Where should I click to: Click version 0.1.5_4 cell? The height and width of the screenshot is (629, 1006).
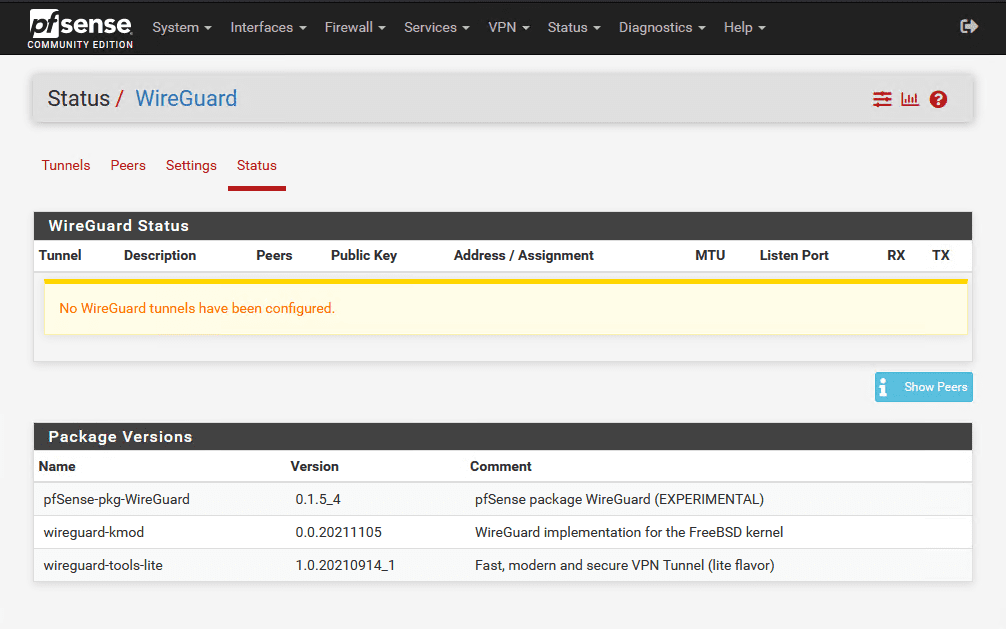(318, 499)
